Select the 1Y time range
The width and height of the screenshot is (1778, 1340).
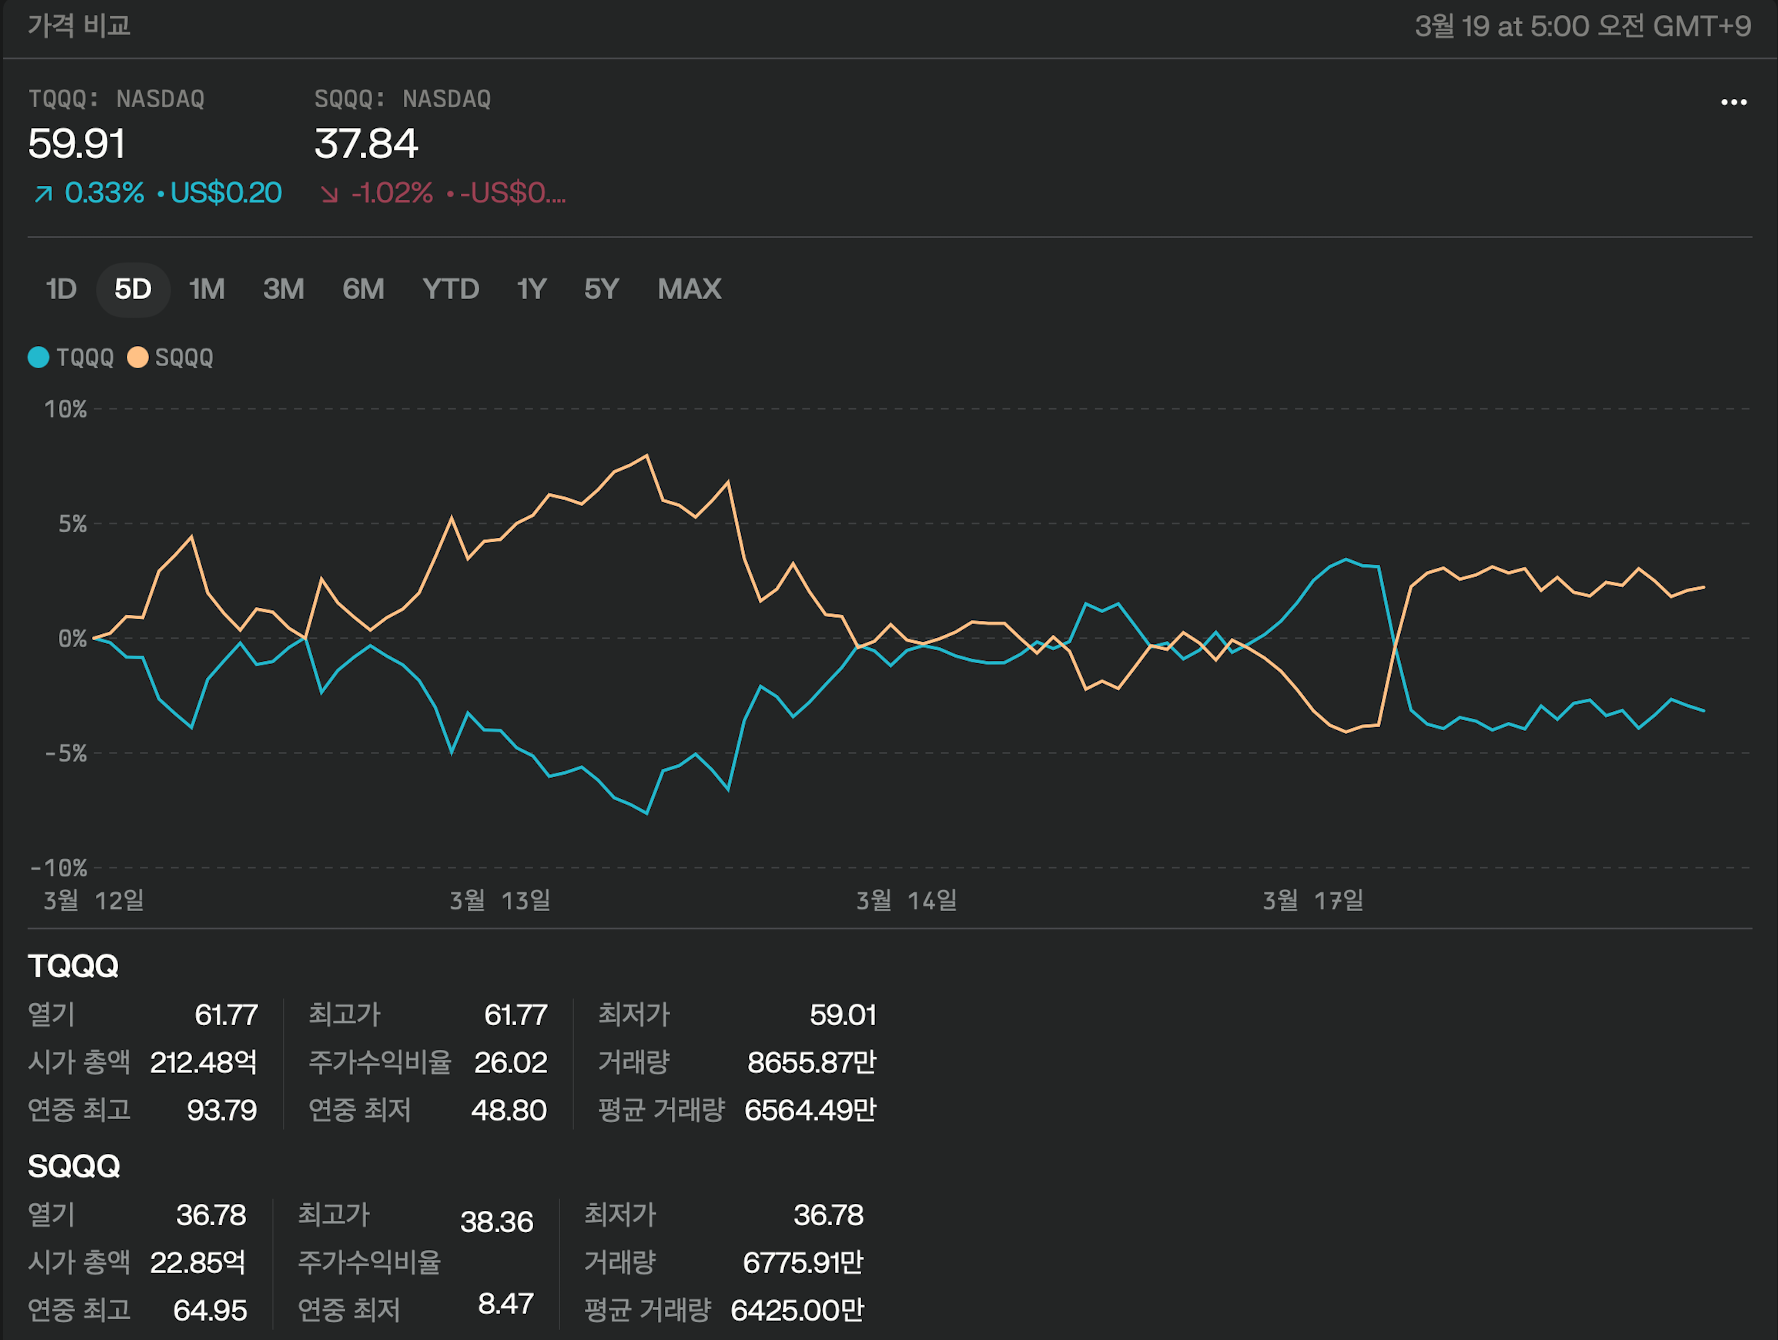click(x=531, y=289)
